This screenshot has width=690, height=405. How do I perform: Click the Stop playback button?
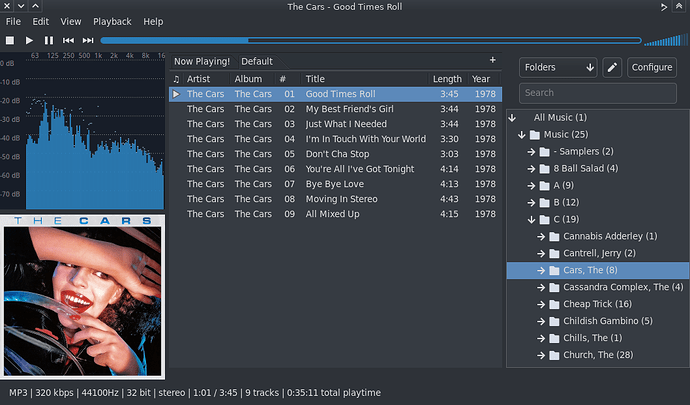pyautogui.click(x=10, y=40)
